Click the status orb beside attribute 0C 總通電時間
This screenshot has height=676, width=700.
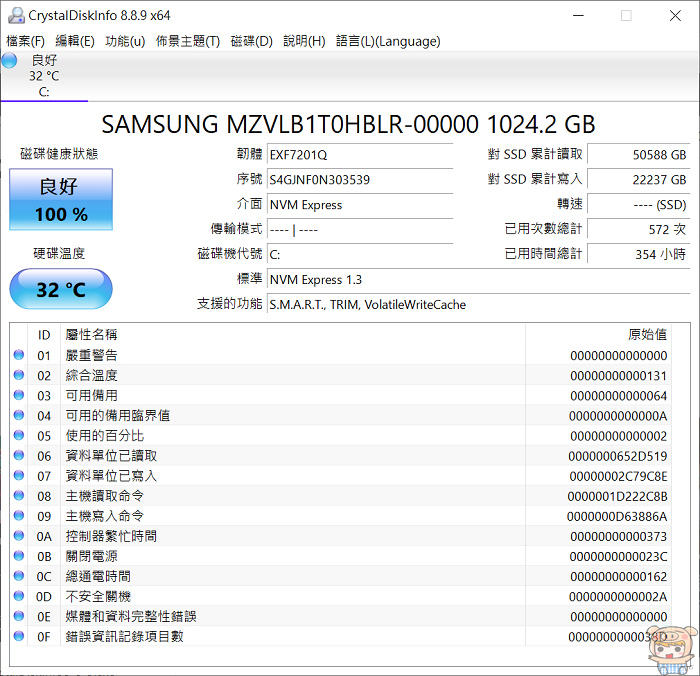click(19, 576)
